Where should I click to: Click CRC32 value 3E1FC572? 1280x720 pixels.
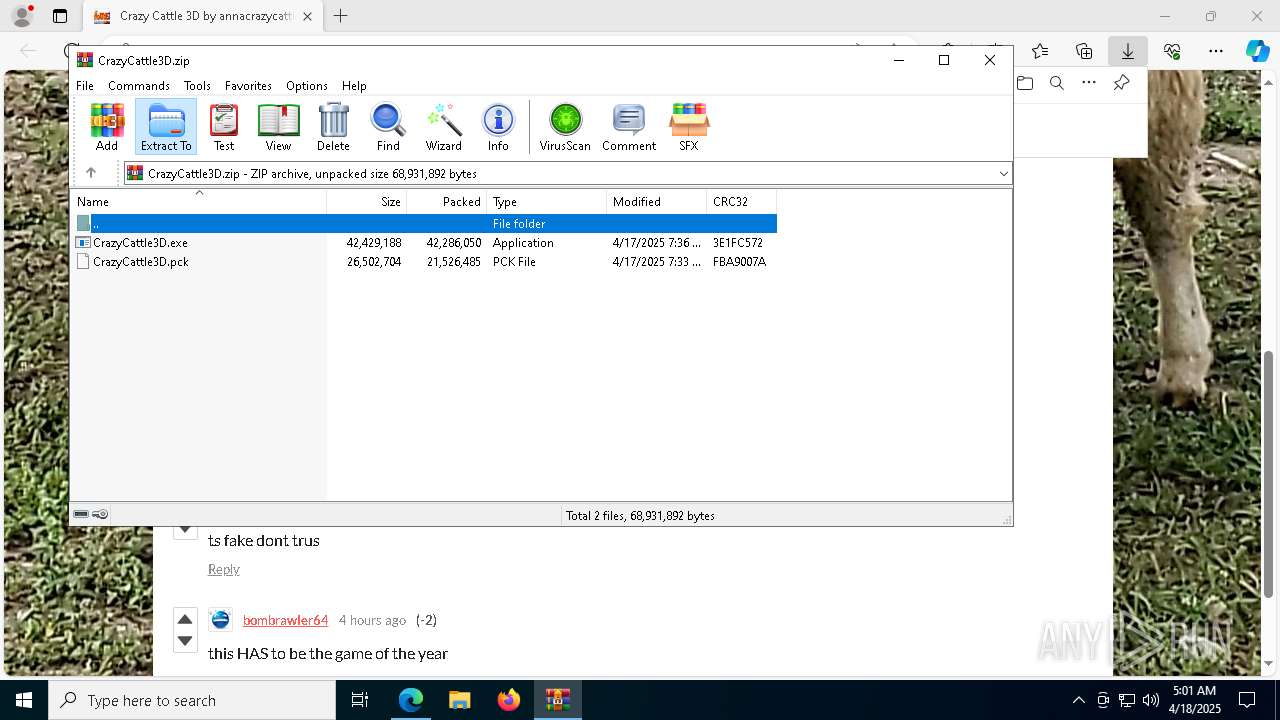[738, 243]
